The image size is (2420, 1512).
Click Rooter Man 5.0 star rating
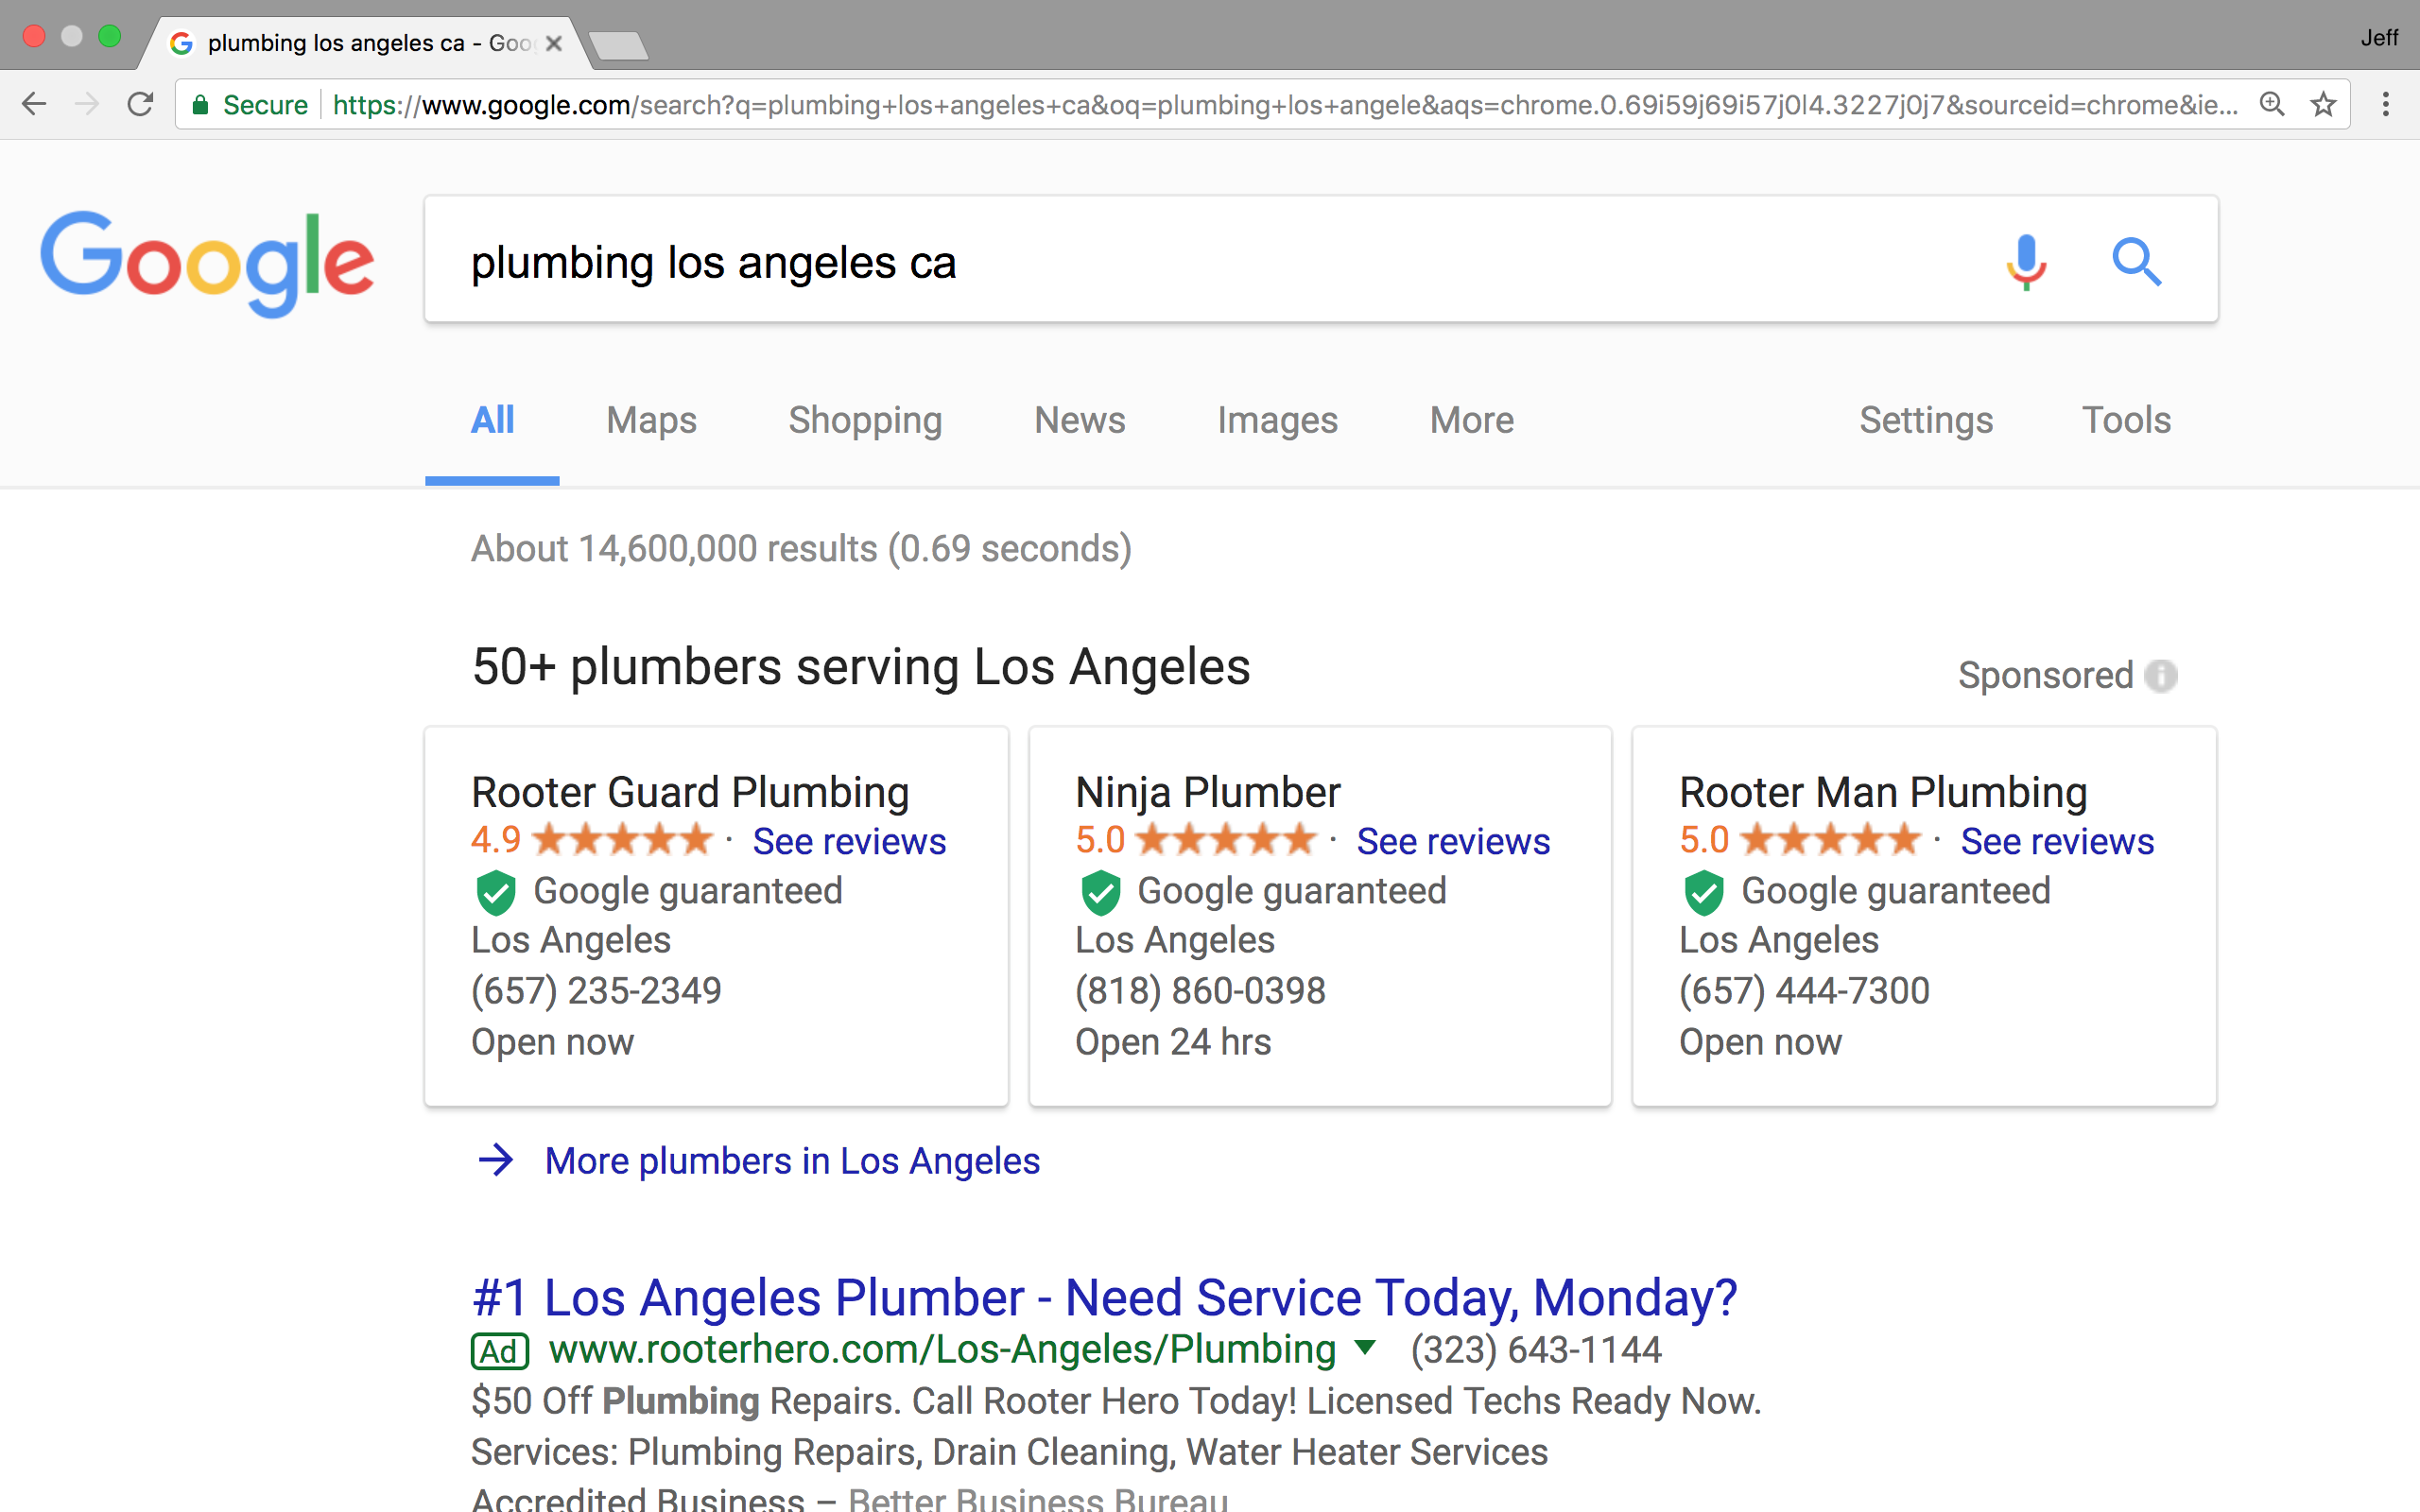pos(1800,840)
